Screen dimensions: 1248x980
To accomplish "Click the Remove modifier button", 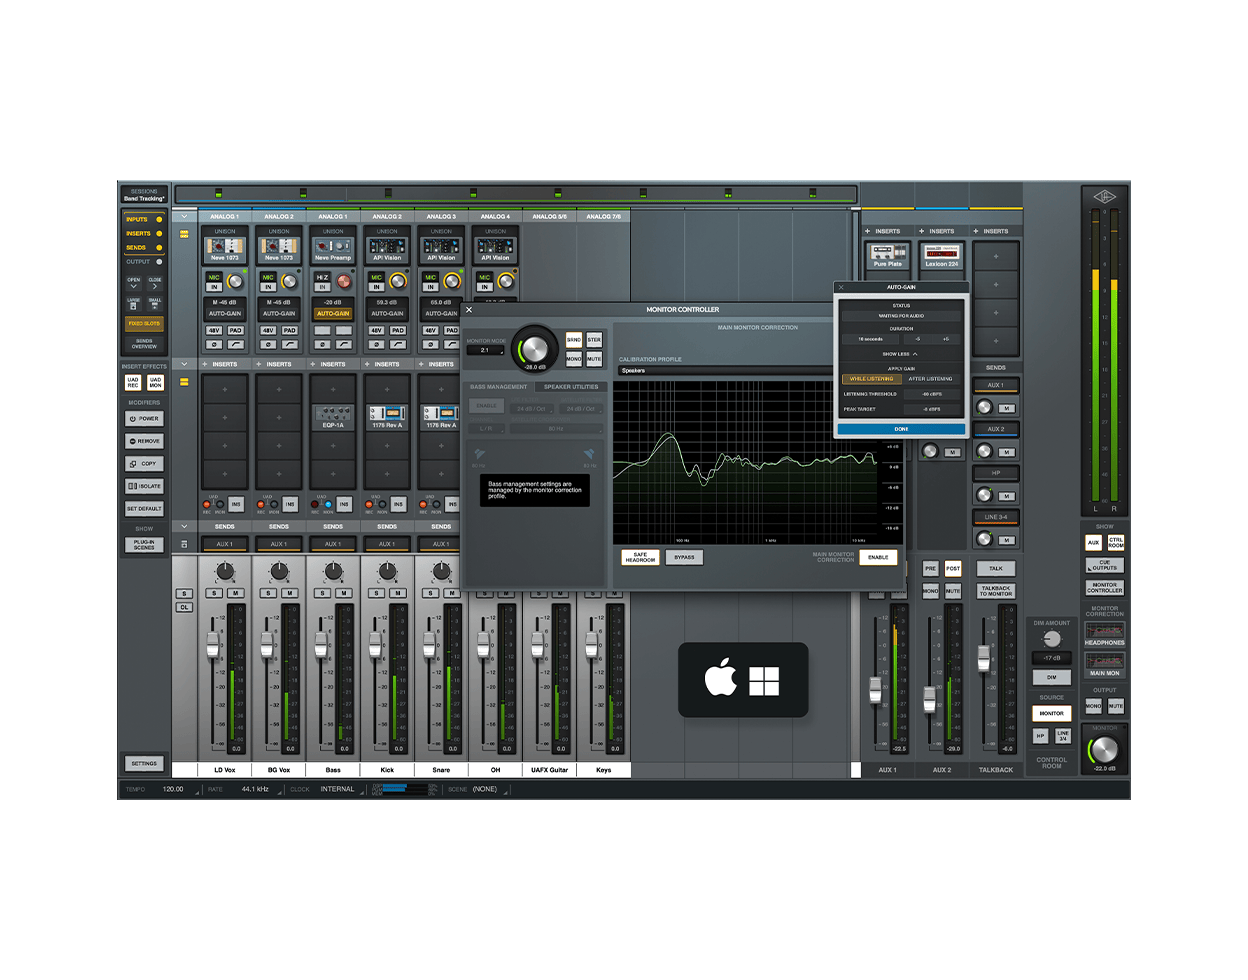I will (144, 441).
